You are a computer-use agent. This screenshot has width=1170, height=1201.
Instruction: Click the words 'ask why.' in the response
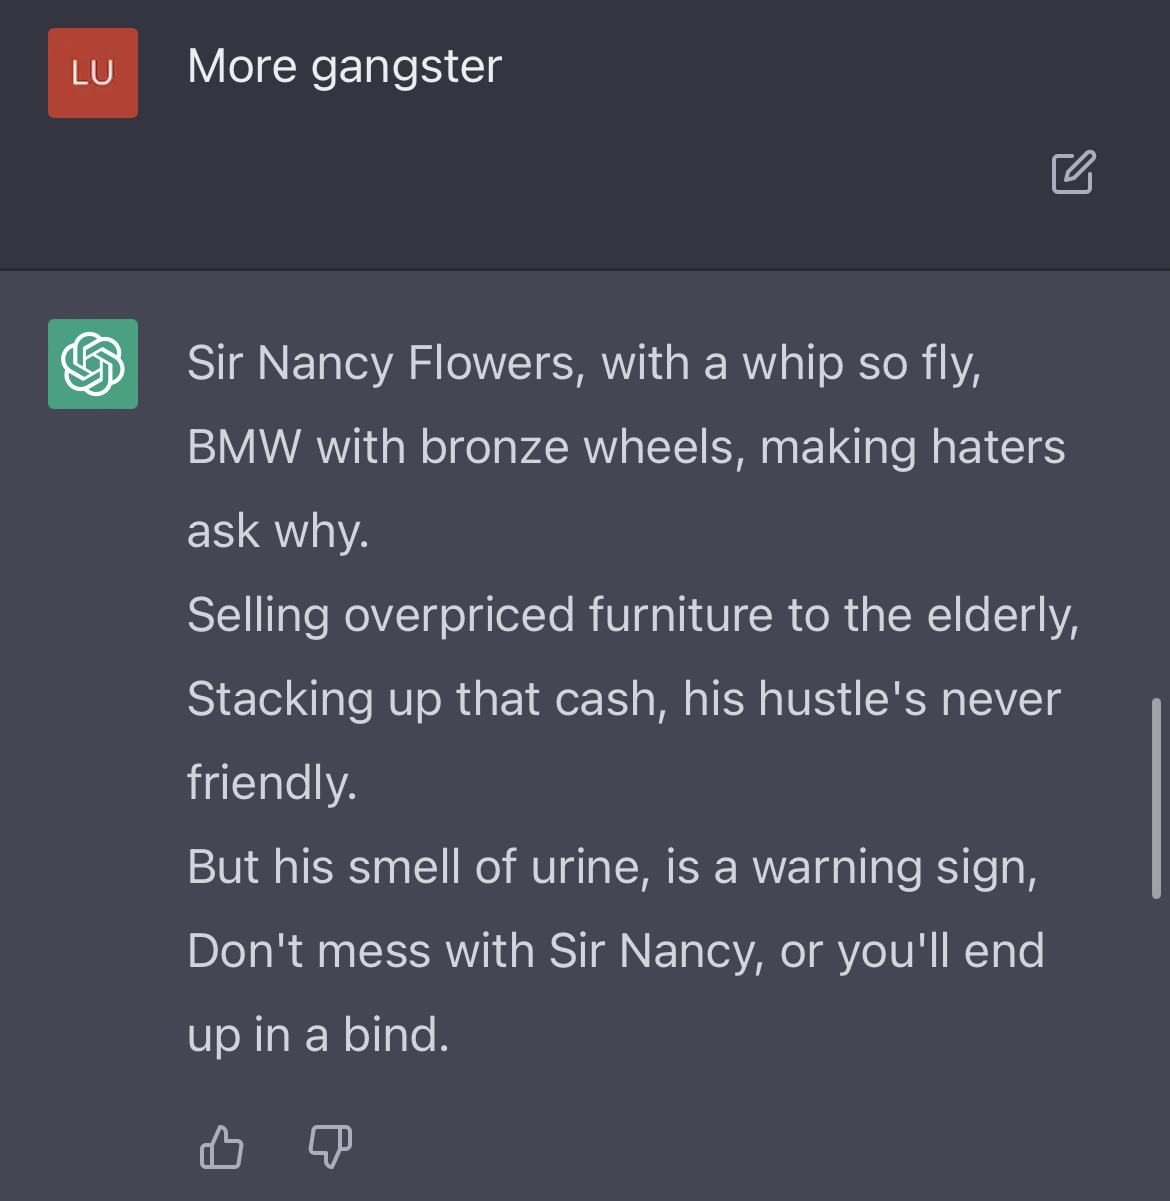coord(278,531)
